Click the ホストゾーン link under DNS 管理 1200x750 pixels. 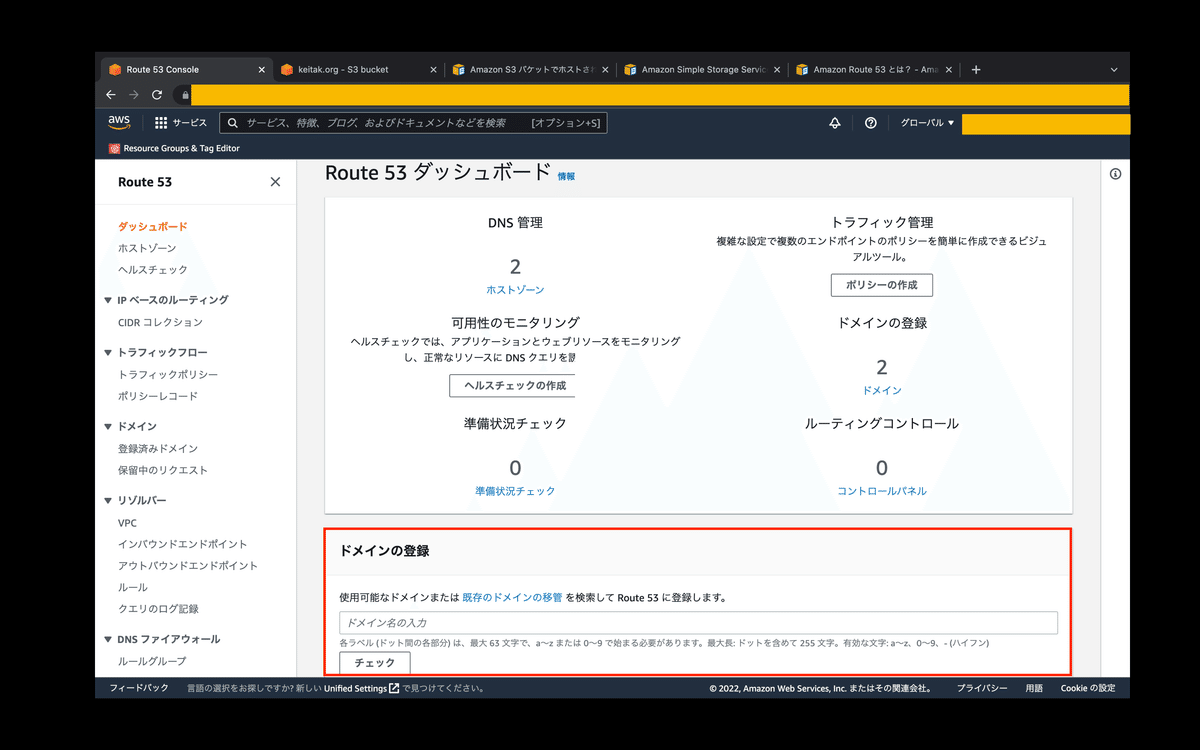pyautogui.click(x=515, y=290)
